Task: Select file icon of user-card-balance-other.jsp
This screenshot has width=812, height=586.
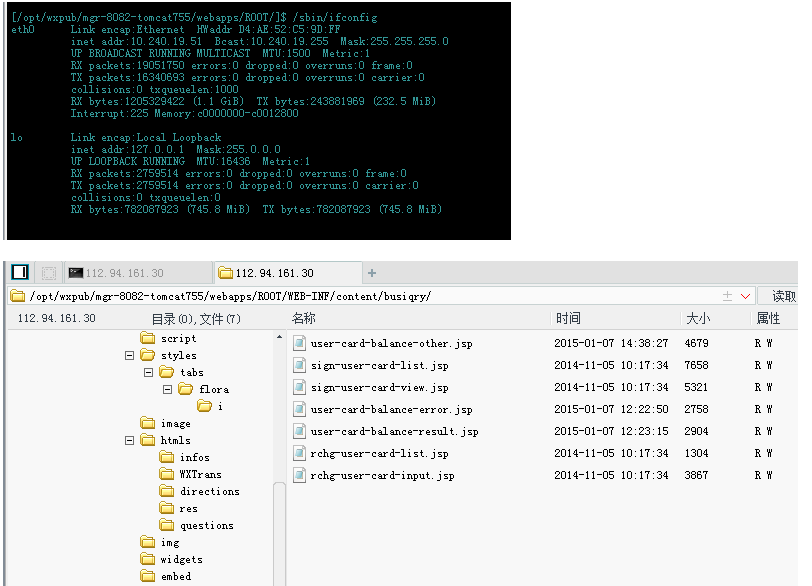Action: pyautogui.click(x=299, y=343)
